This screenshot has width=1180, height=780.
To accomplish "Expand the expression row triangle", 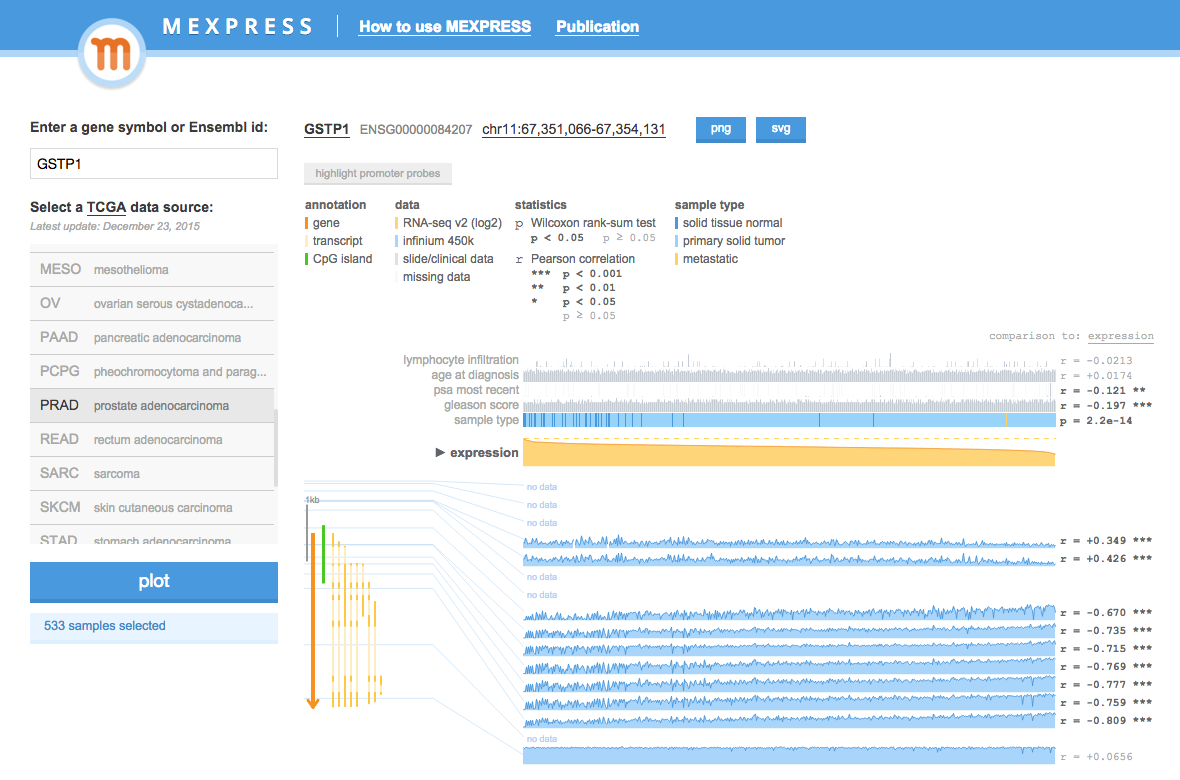I will tap(440, 453).
